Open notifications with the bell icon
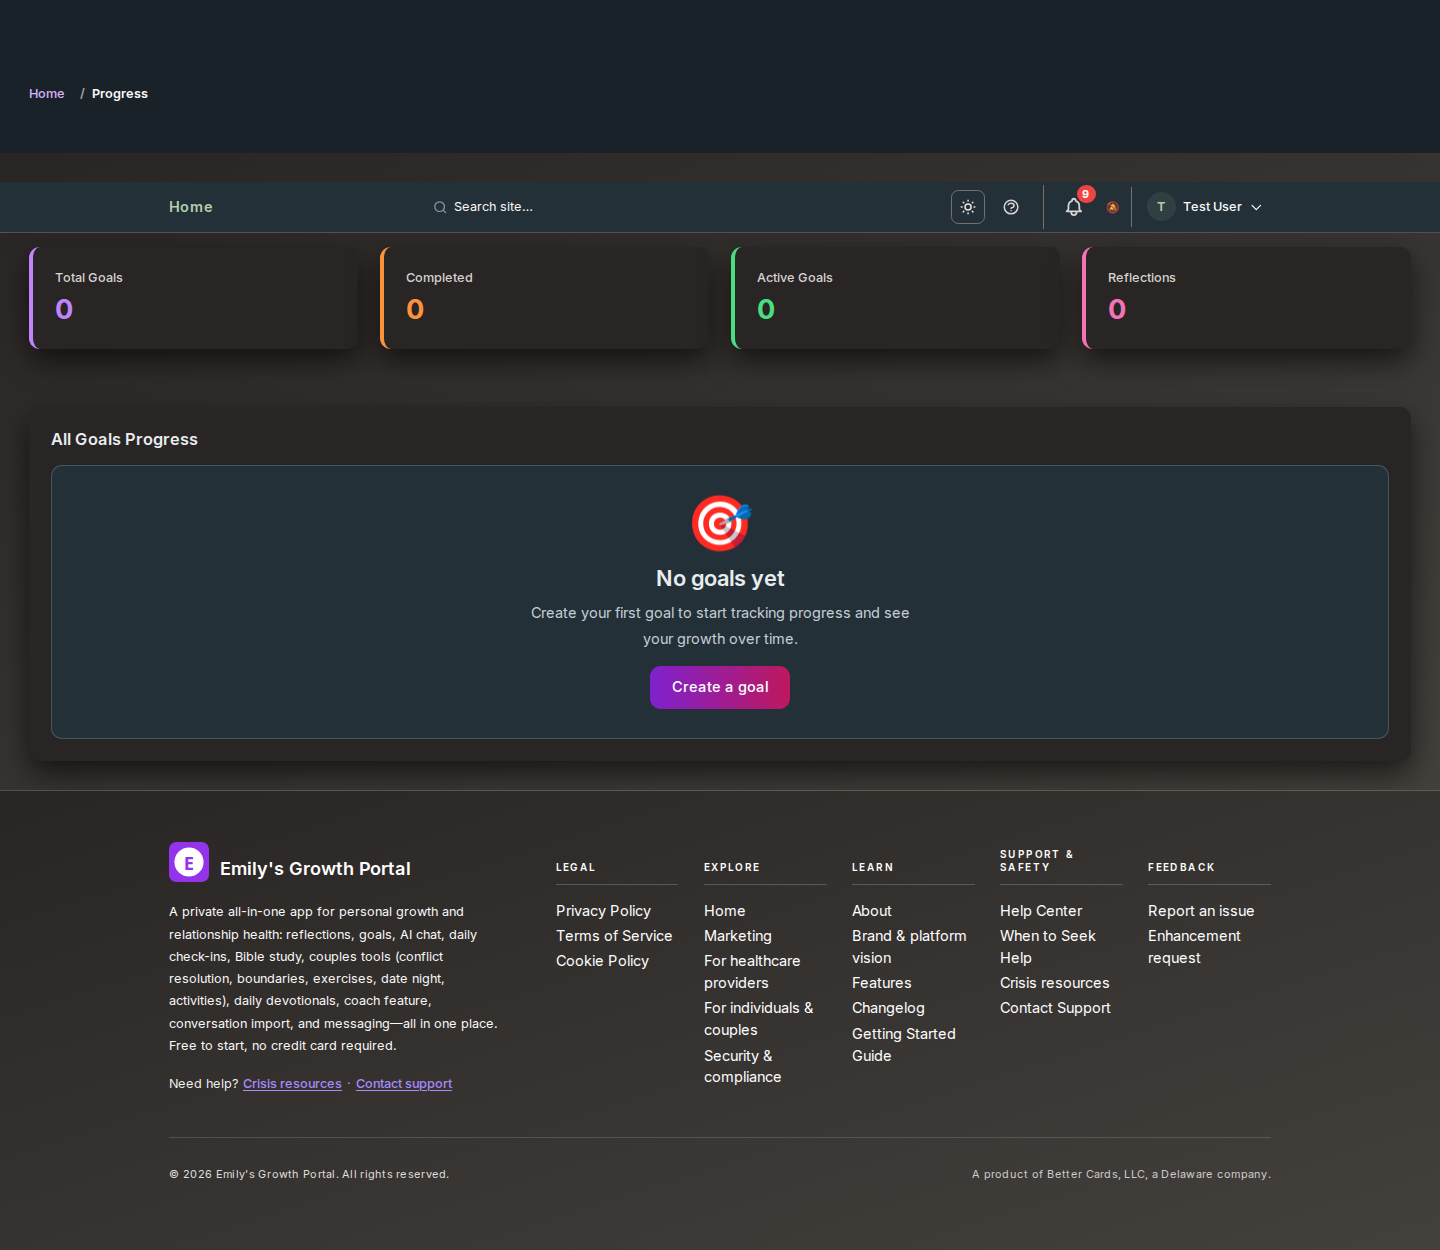The image size is (1440, 1250). pyautogui.click(x=1073, y=207)
